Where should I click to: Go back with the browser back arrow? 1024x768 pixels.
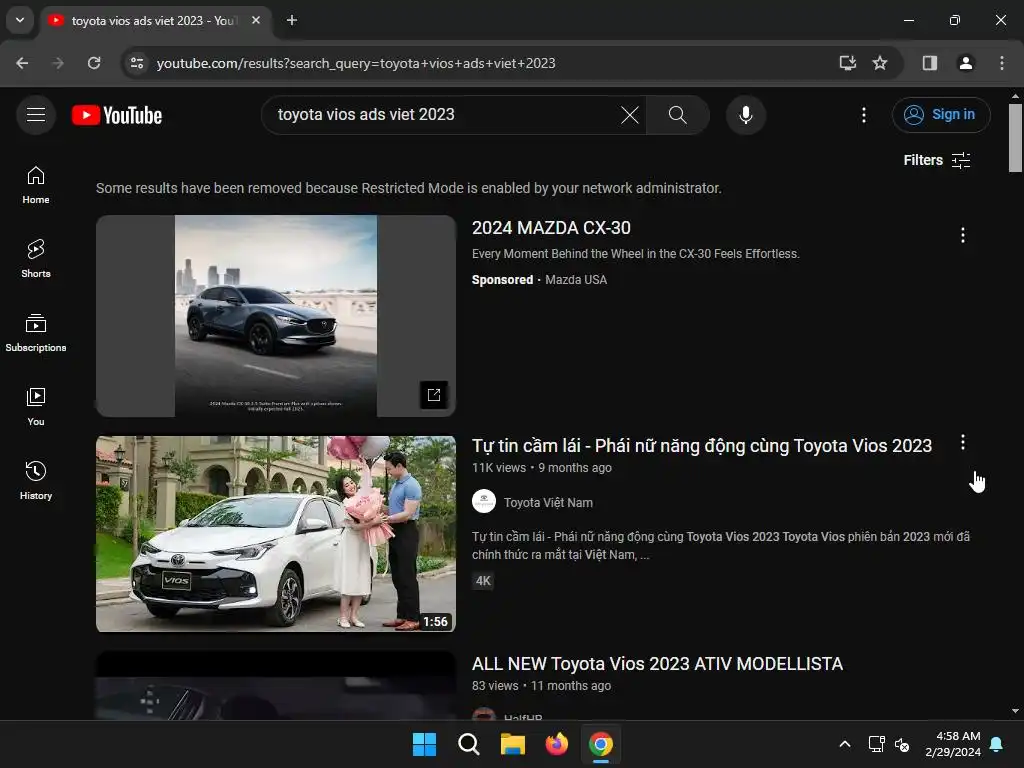pos(22,63)
